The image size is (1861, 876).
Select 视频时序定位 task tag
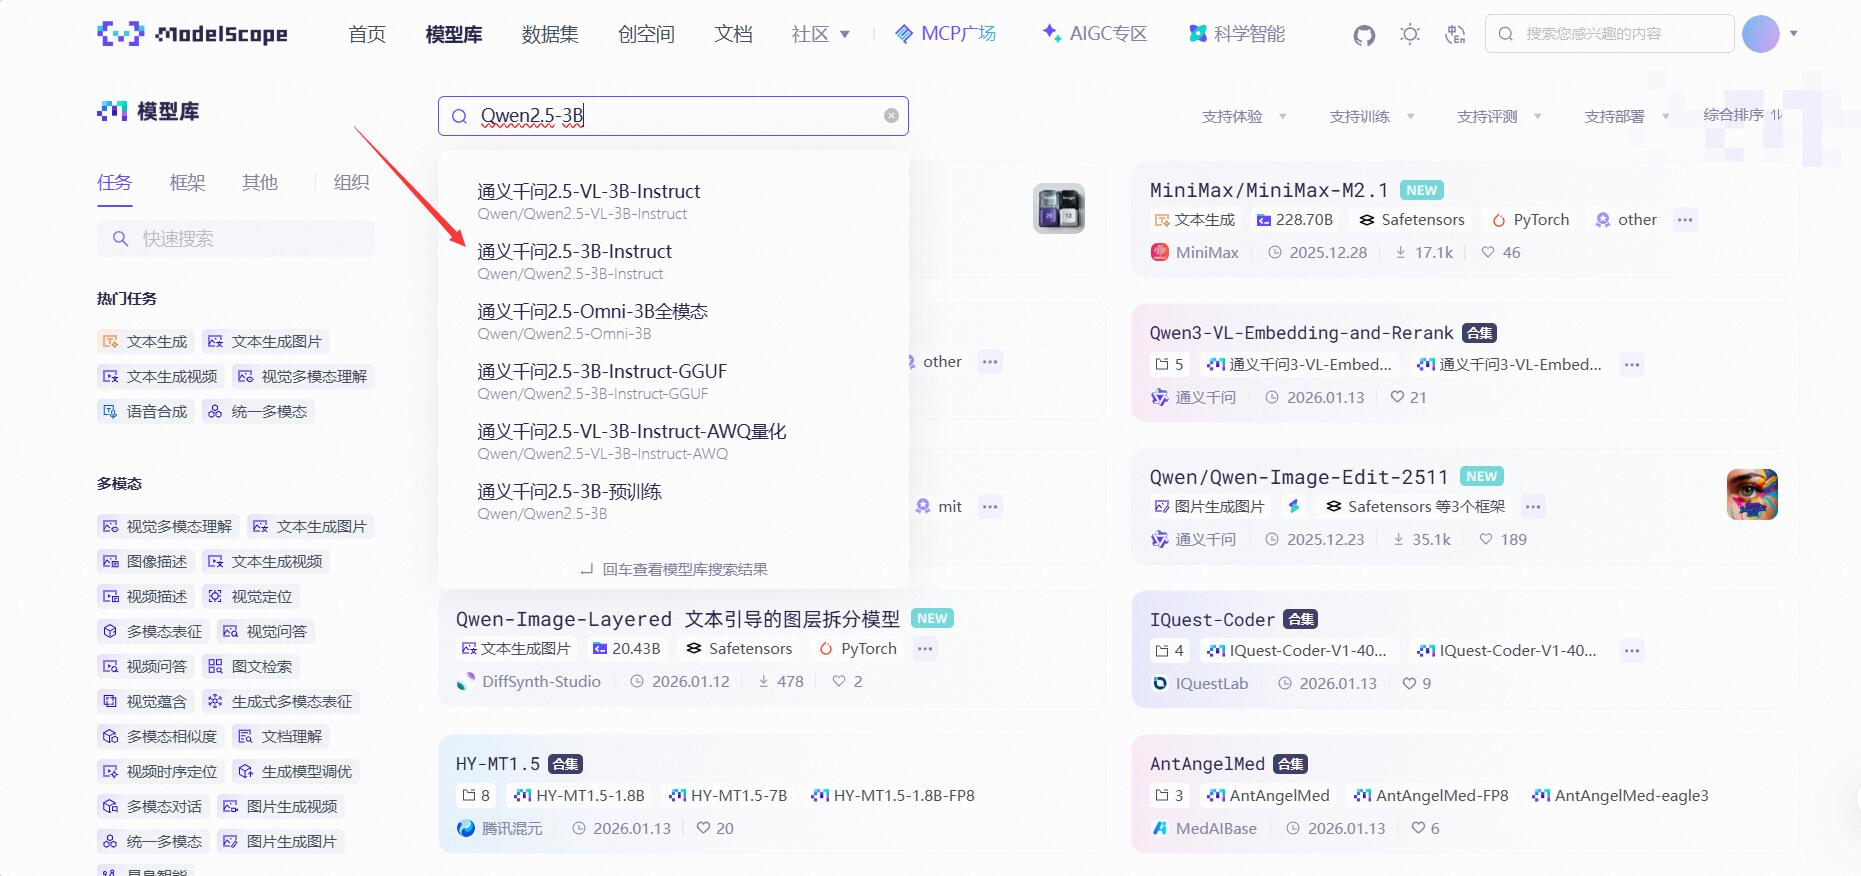160,771
